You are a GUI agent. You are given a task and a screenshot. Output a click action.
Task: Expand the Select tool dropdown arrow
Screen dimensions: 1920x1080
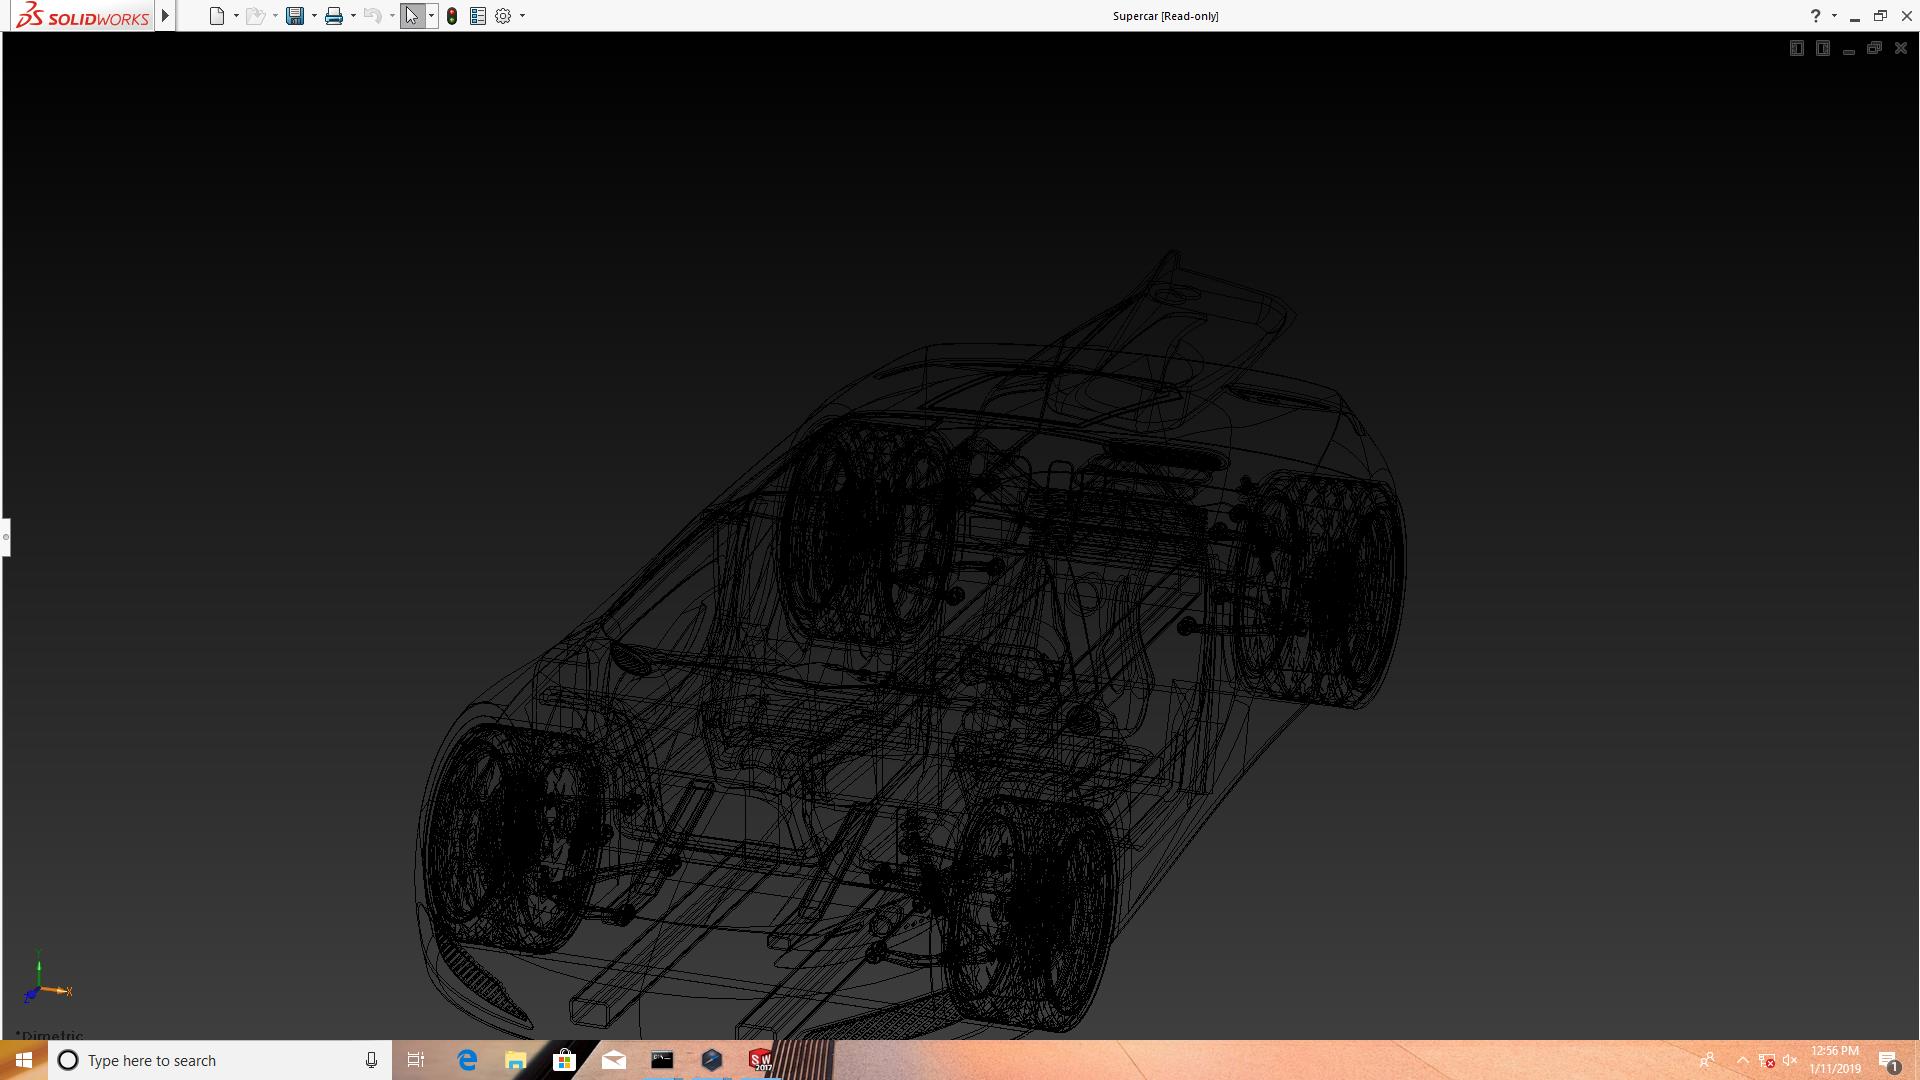pos(431,16)
